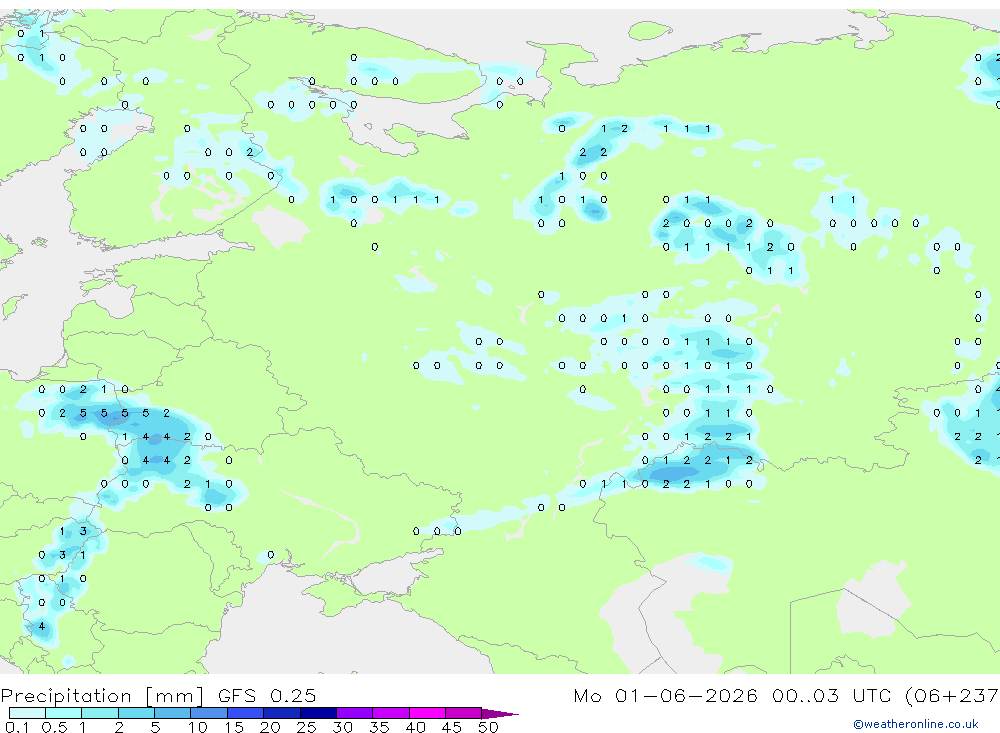This screenshot has width=1000, height=733.
Task: Click the legend scale label "25"
Action: pos(306,727)
